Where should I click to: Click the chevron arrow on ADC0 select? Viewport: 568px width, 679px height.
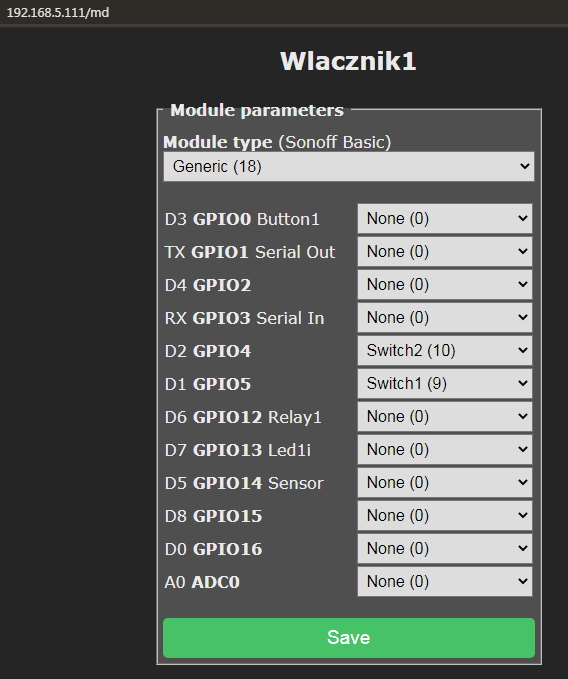(523, 581)
